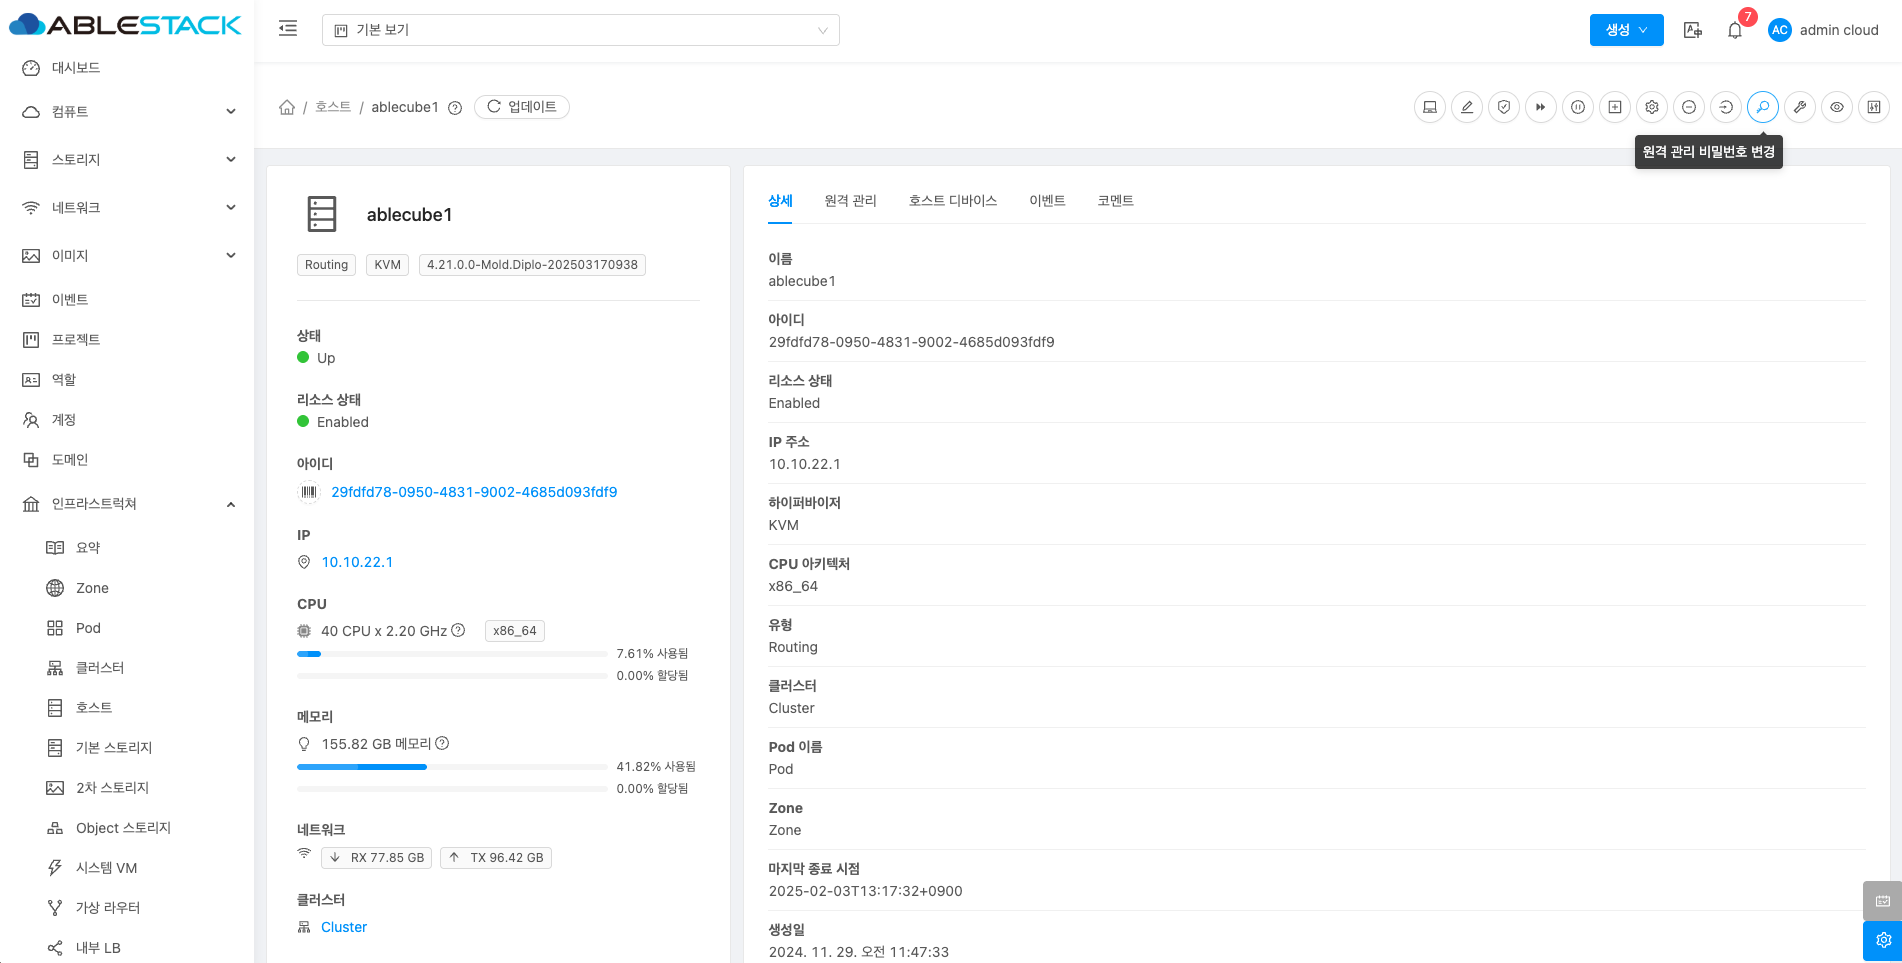The height and width of the screenshot is (963, 1902).
Task: Open the 호스트 디바이스 tab
Action: [x=952, y=201]
